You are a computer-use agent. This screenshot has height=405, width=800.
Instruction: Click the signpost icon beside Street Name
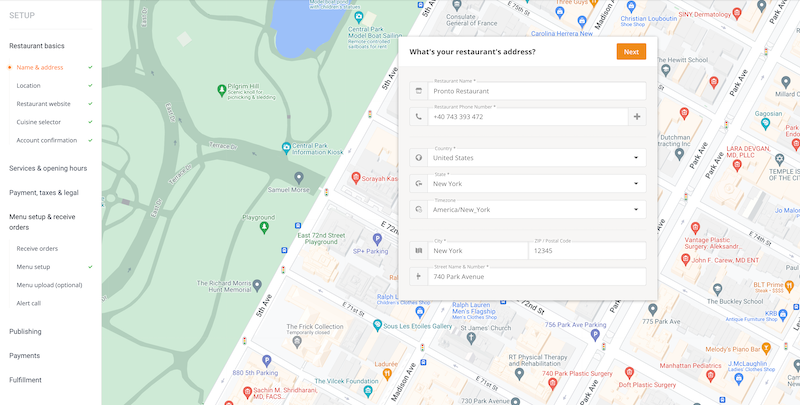[419, 276]
